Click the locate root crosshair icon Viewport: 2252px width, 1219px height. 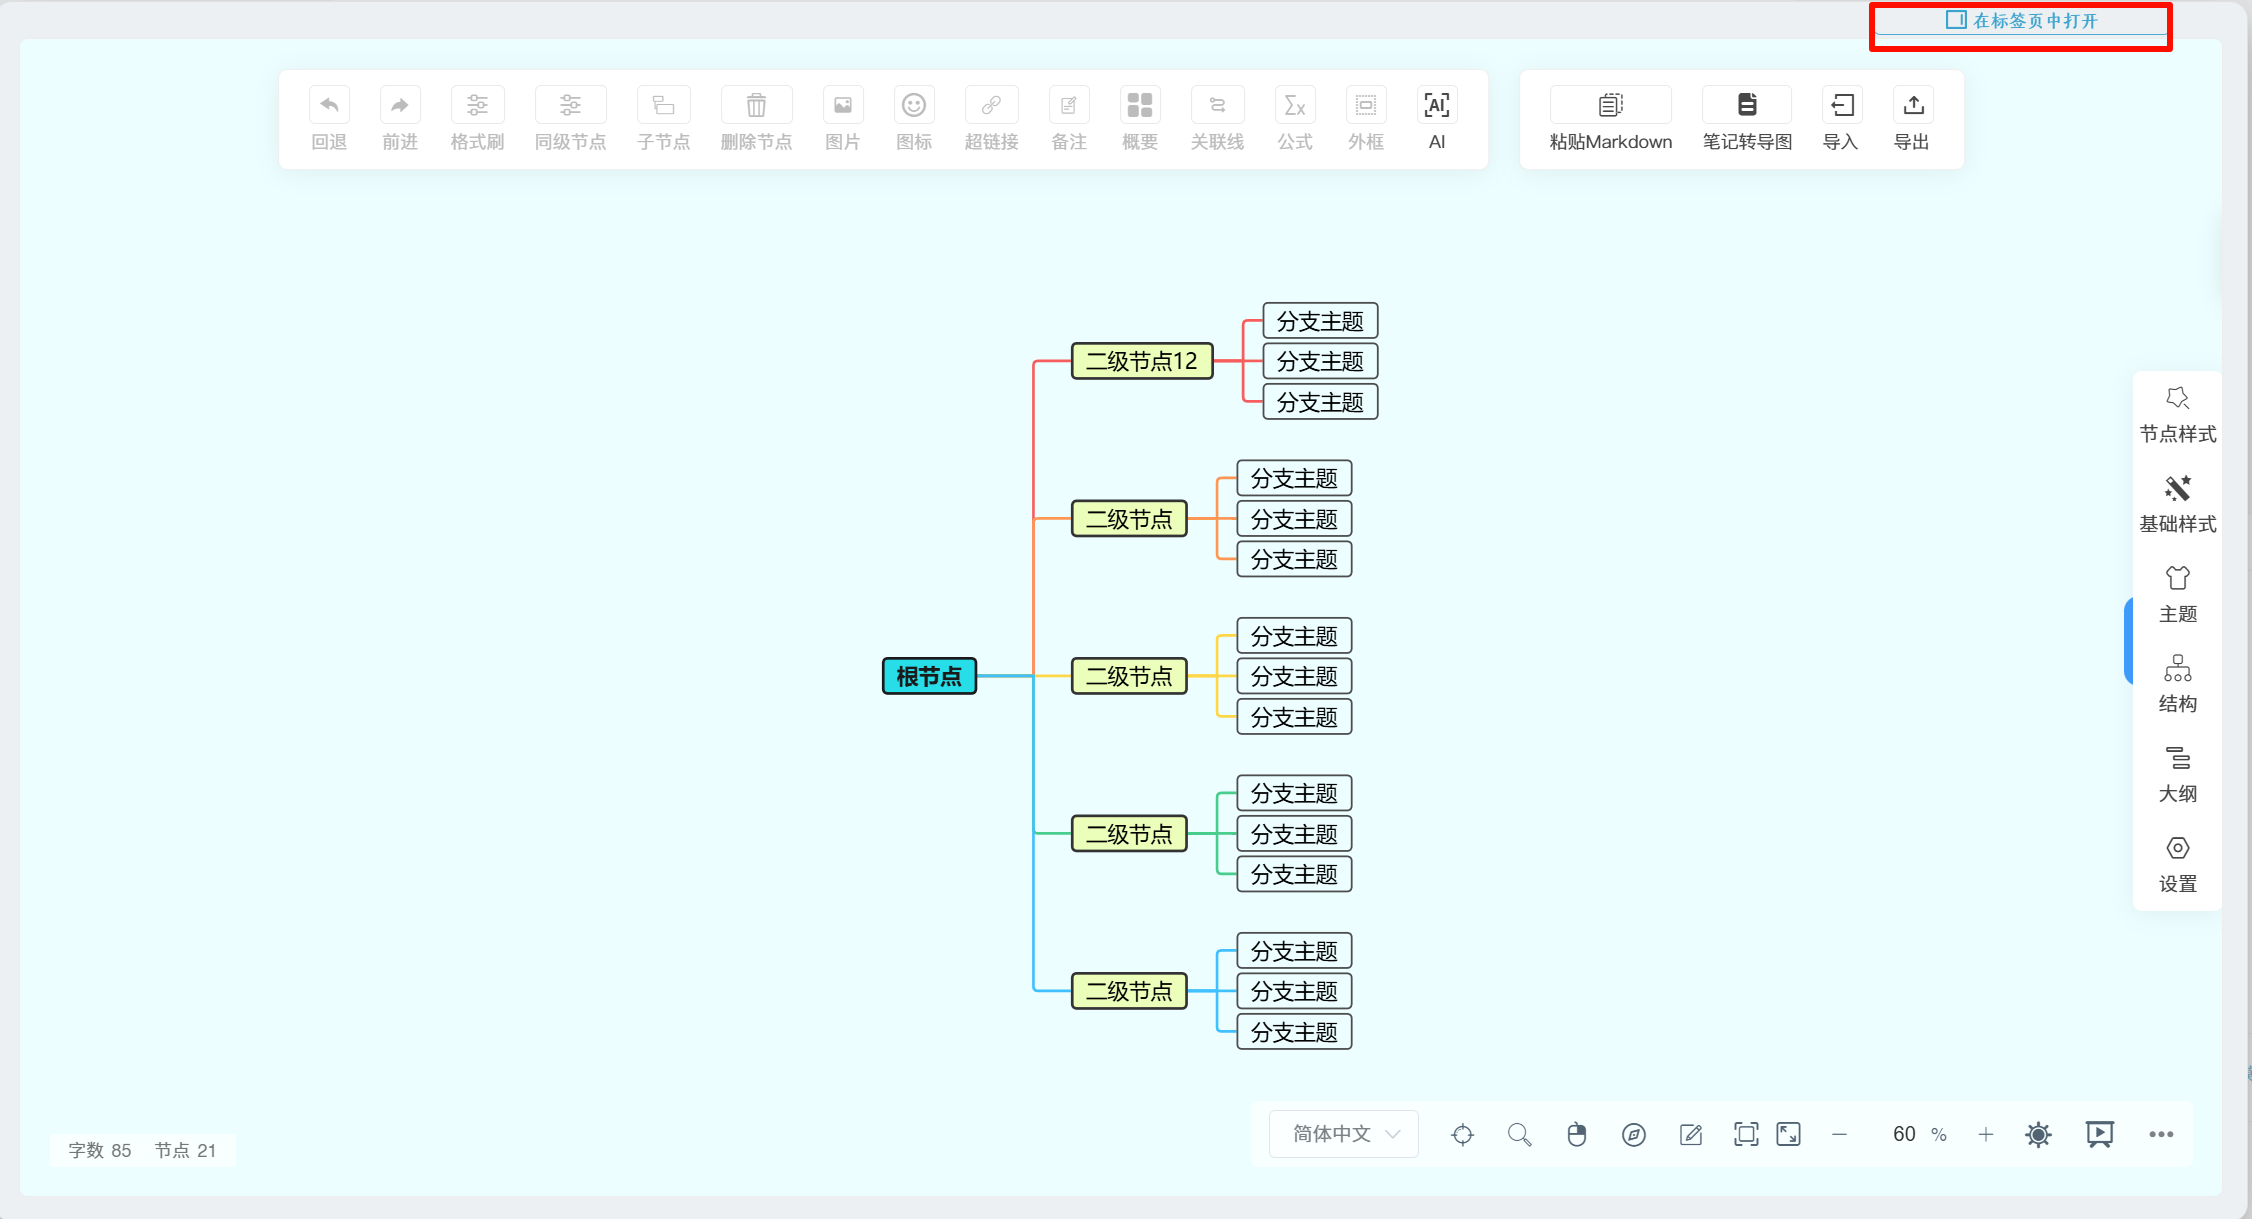(x=1462, y=1134)
